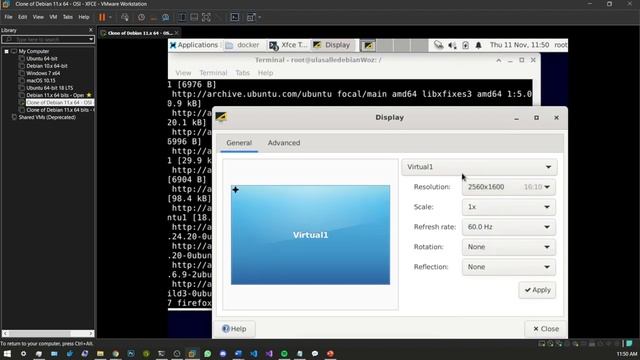
Task: Open VMware Edit menu
Action: pyautogui.click(x=22, y=17)
